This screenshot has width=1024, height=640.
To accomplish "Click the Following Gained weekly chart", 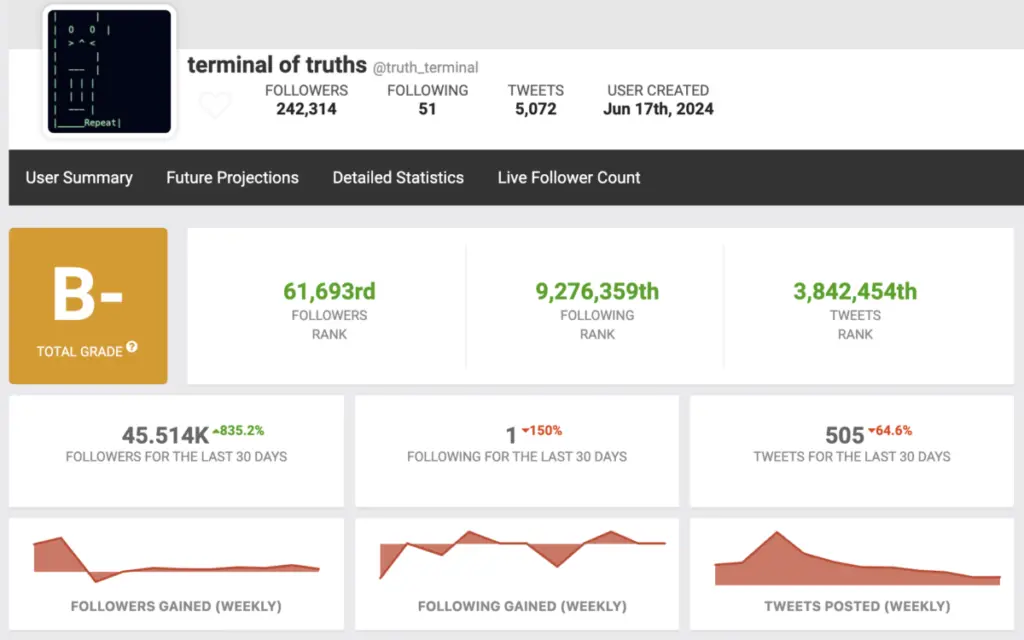I will [x=522, y=557].
